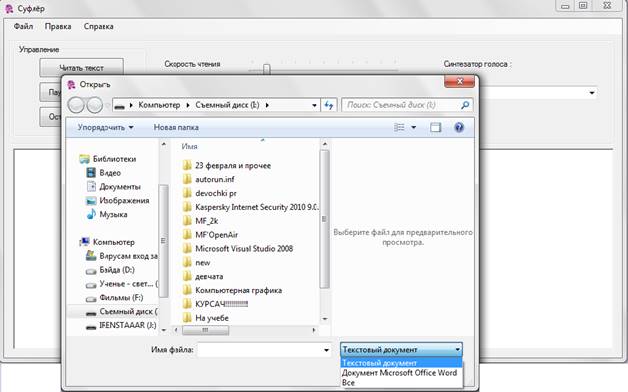Select folder 23 февраля и прочее
628x392 pixels.
[227, 165]
